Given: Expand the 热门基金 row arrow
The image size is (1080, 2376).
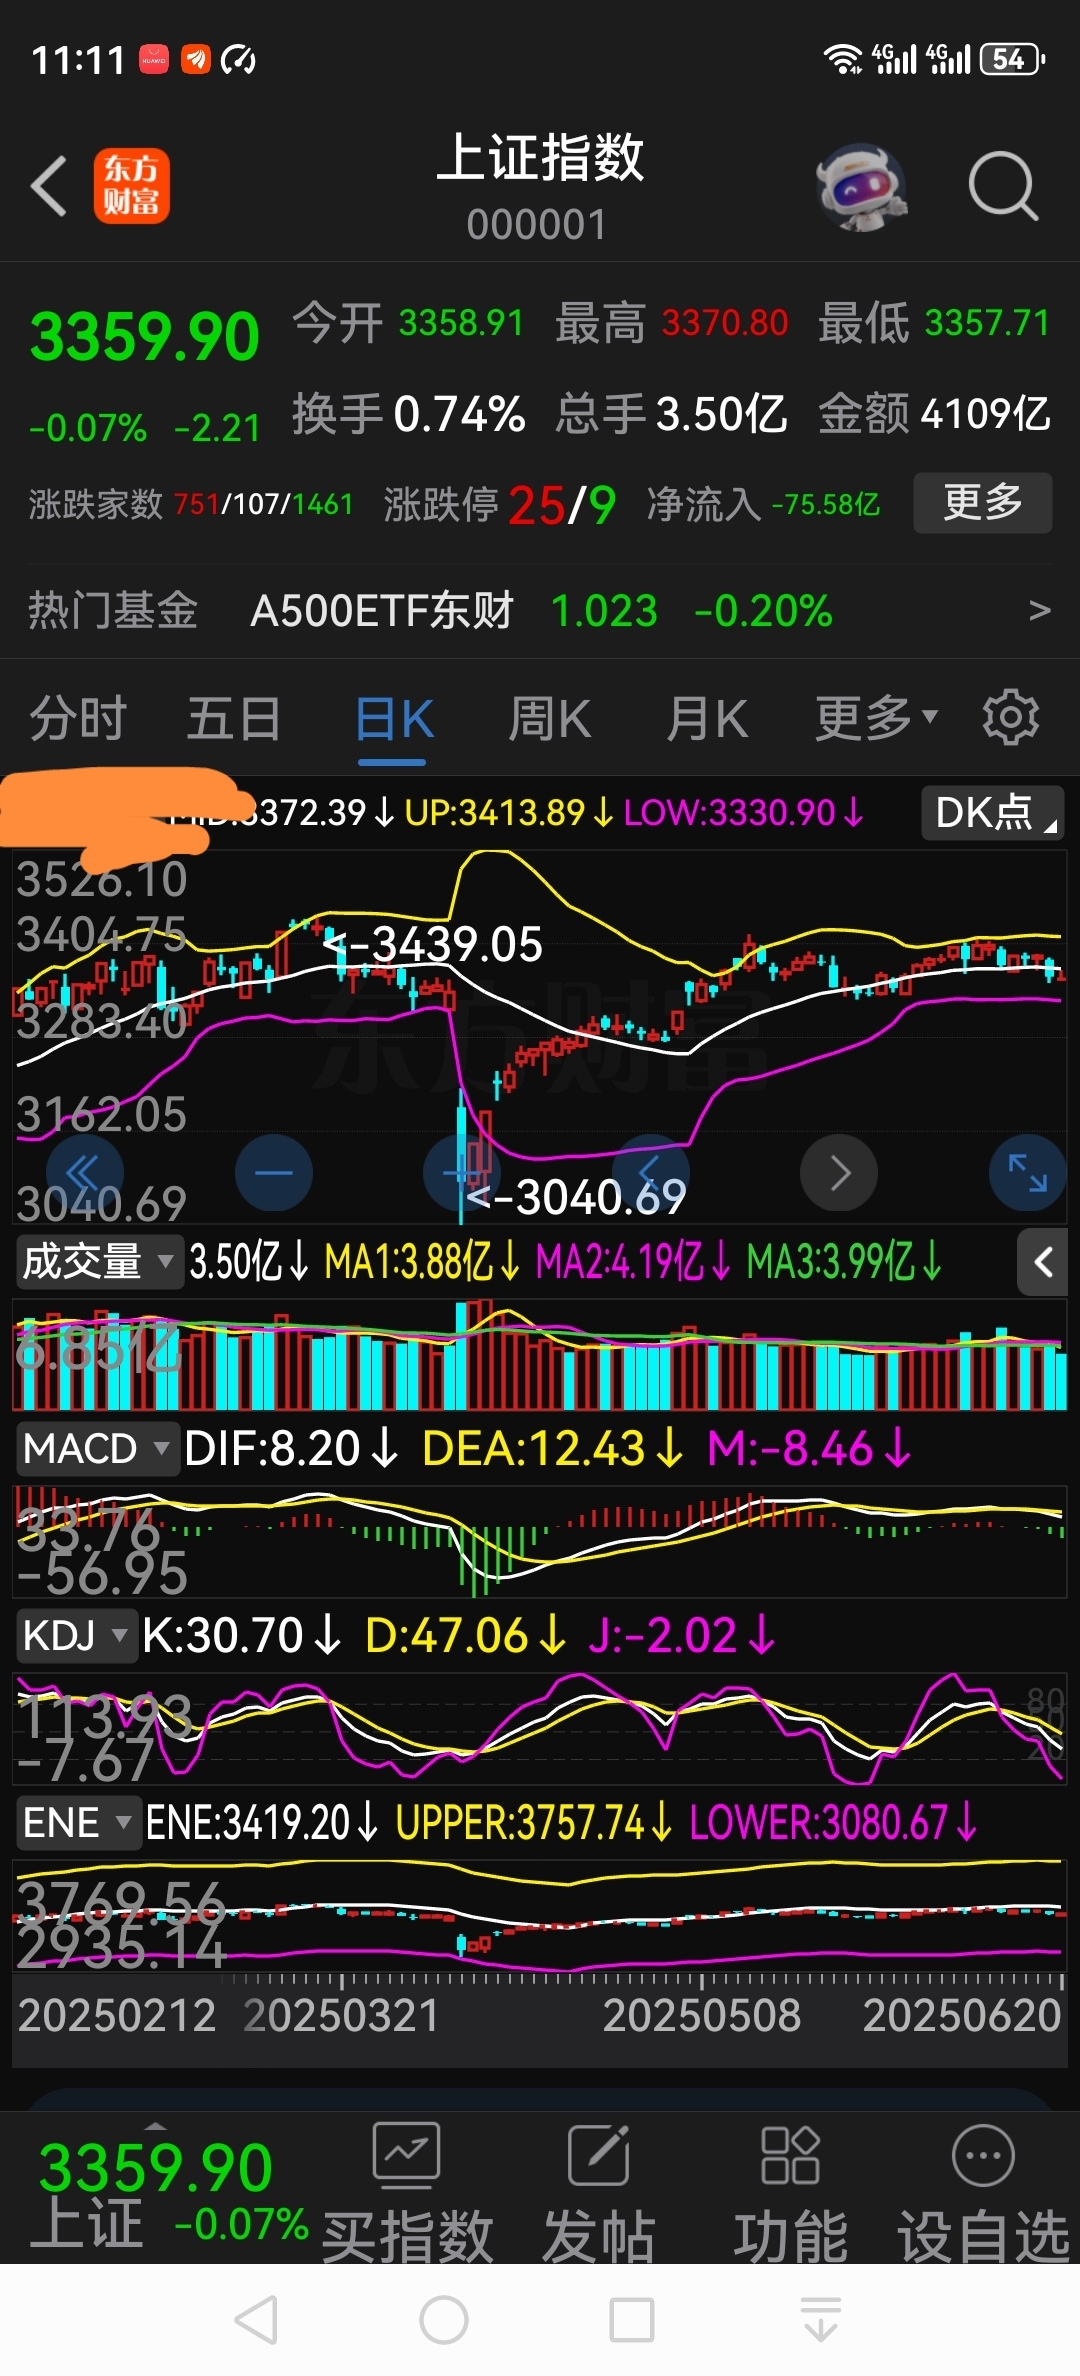Looking at the screenshot, I should point(1039,610).
